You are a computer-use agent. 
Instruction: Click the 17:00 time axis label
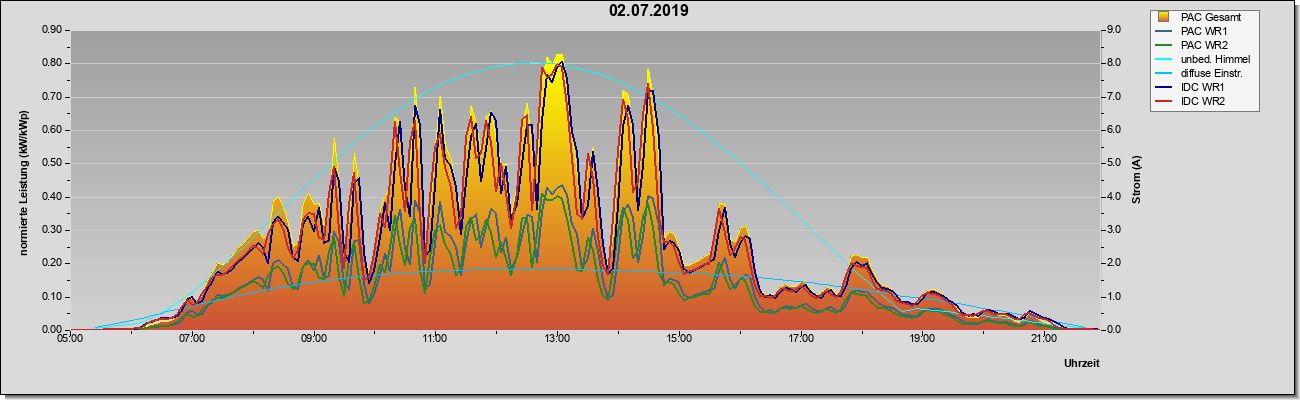[800, 339]
